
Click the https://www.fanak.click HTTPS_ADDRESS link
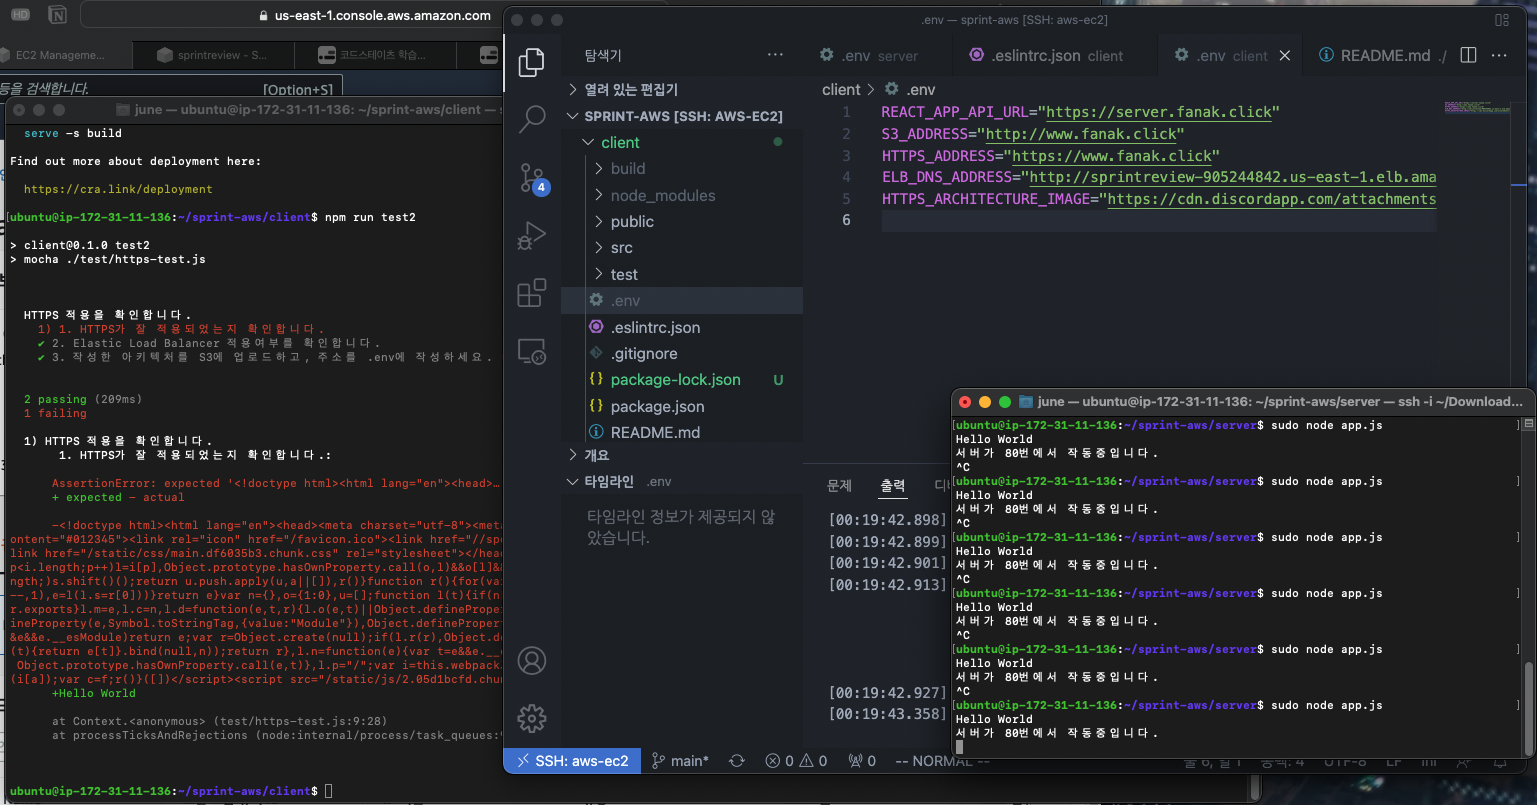(1113, 156)
